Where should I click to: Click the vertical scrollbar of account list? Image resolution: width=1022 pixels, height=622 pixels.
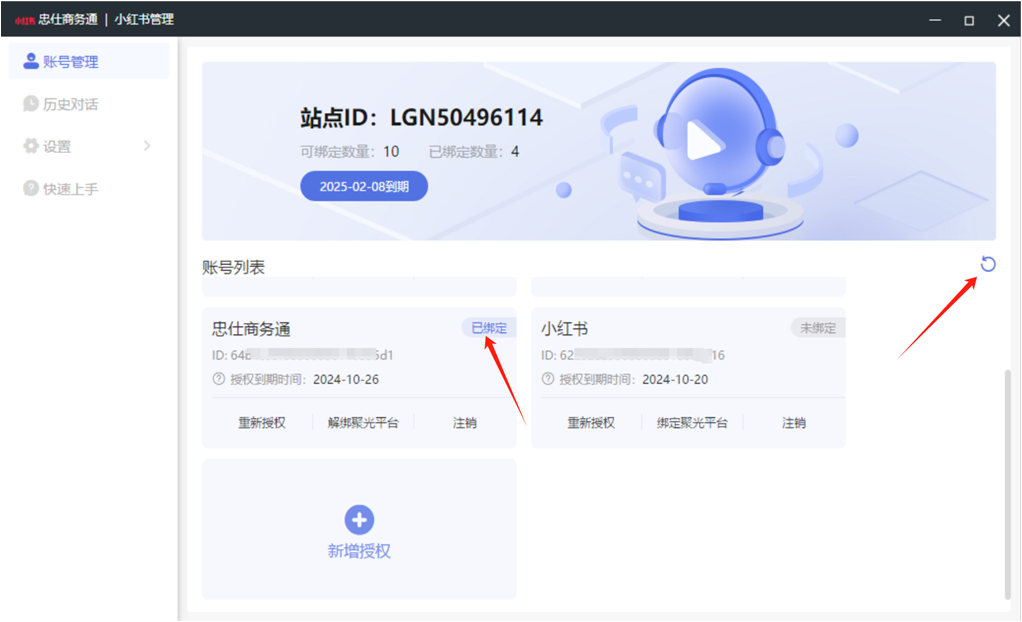(1008, 484)
